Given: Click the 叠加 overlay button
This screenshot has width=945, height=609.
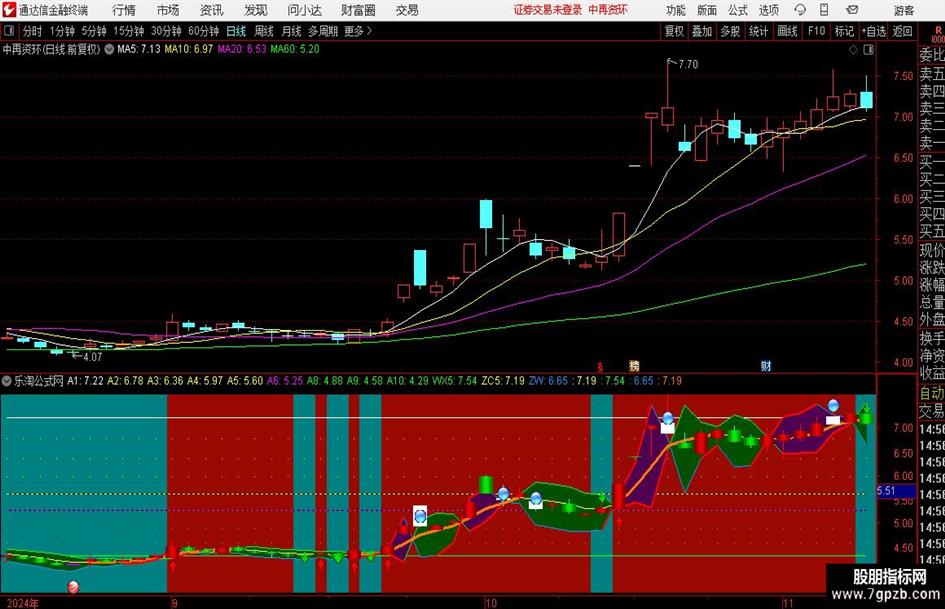Looking at the screenshot, I should 702,31.
